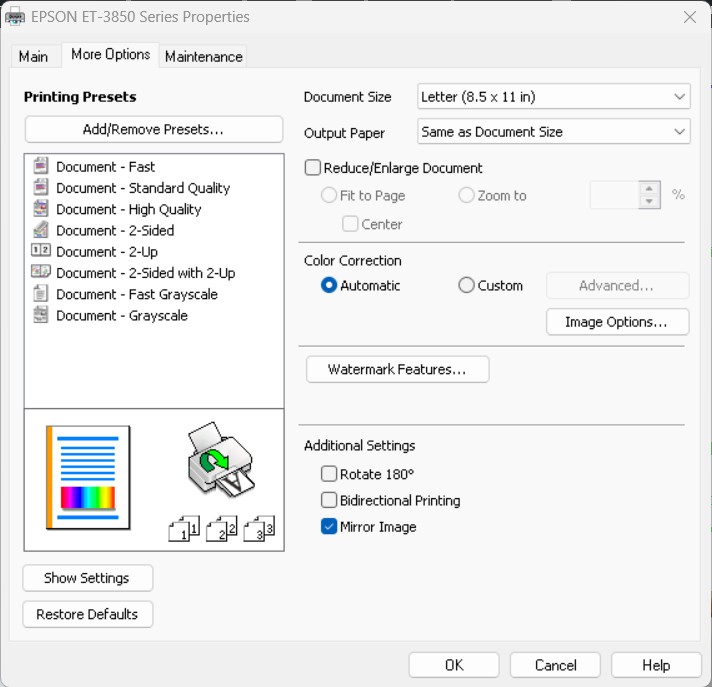Viewport: 712px width, 687px height.
Task: Open the Document Size dropdown
Action: click(553, 97)
